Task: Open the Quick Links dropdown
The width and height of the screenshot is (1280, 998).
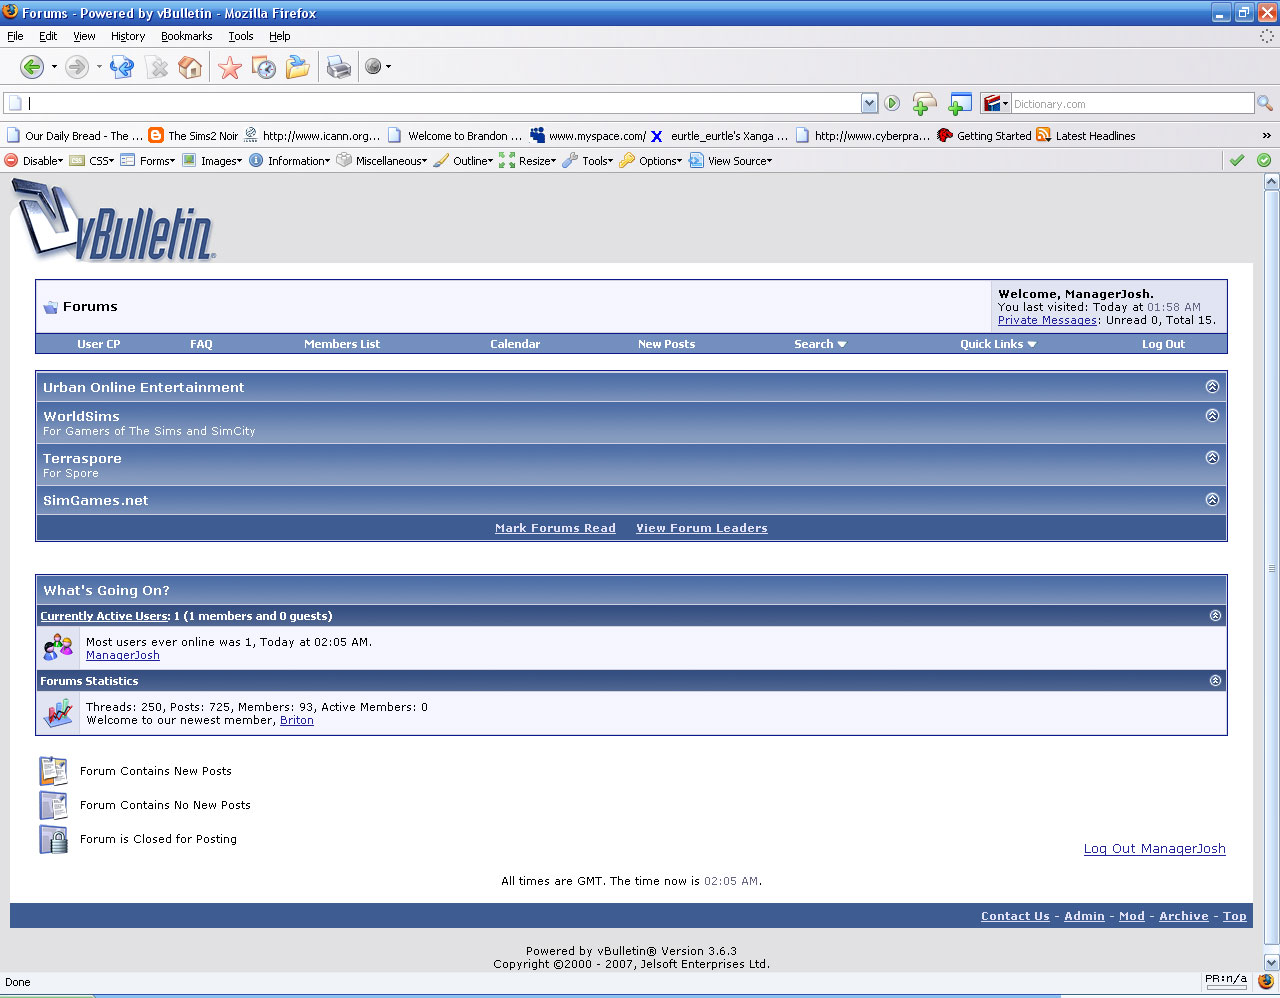Action: pos(998,344)
